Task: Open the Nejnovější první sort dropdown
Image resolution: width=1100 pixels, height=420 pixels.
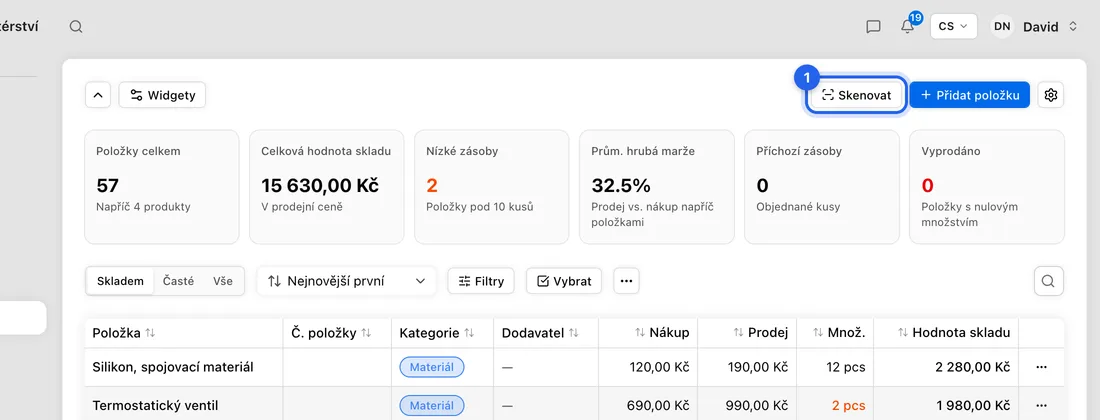Action: (347, 281)
